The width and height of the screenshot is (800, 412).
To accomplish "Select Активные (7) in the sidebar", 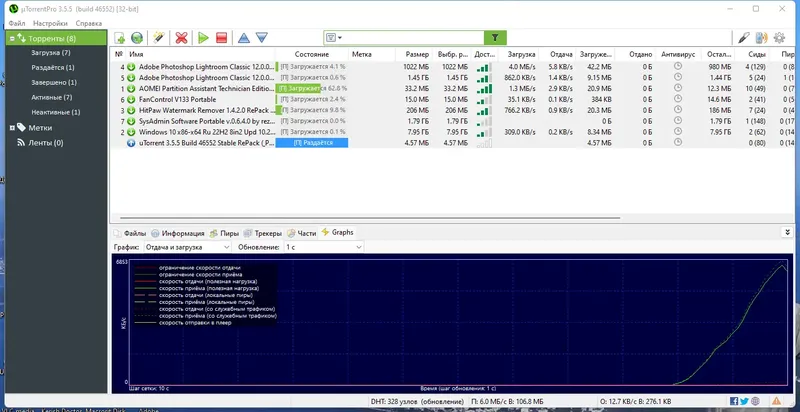I will tap(52, 97).
